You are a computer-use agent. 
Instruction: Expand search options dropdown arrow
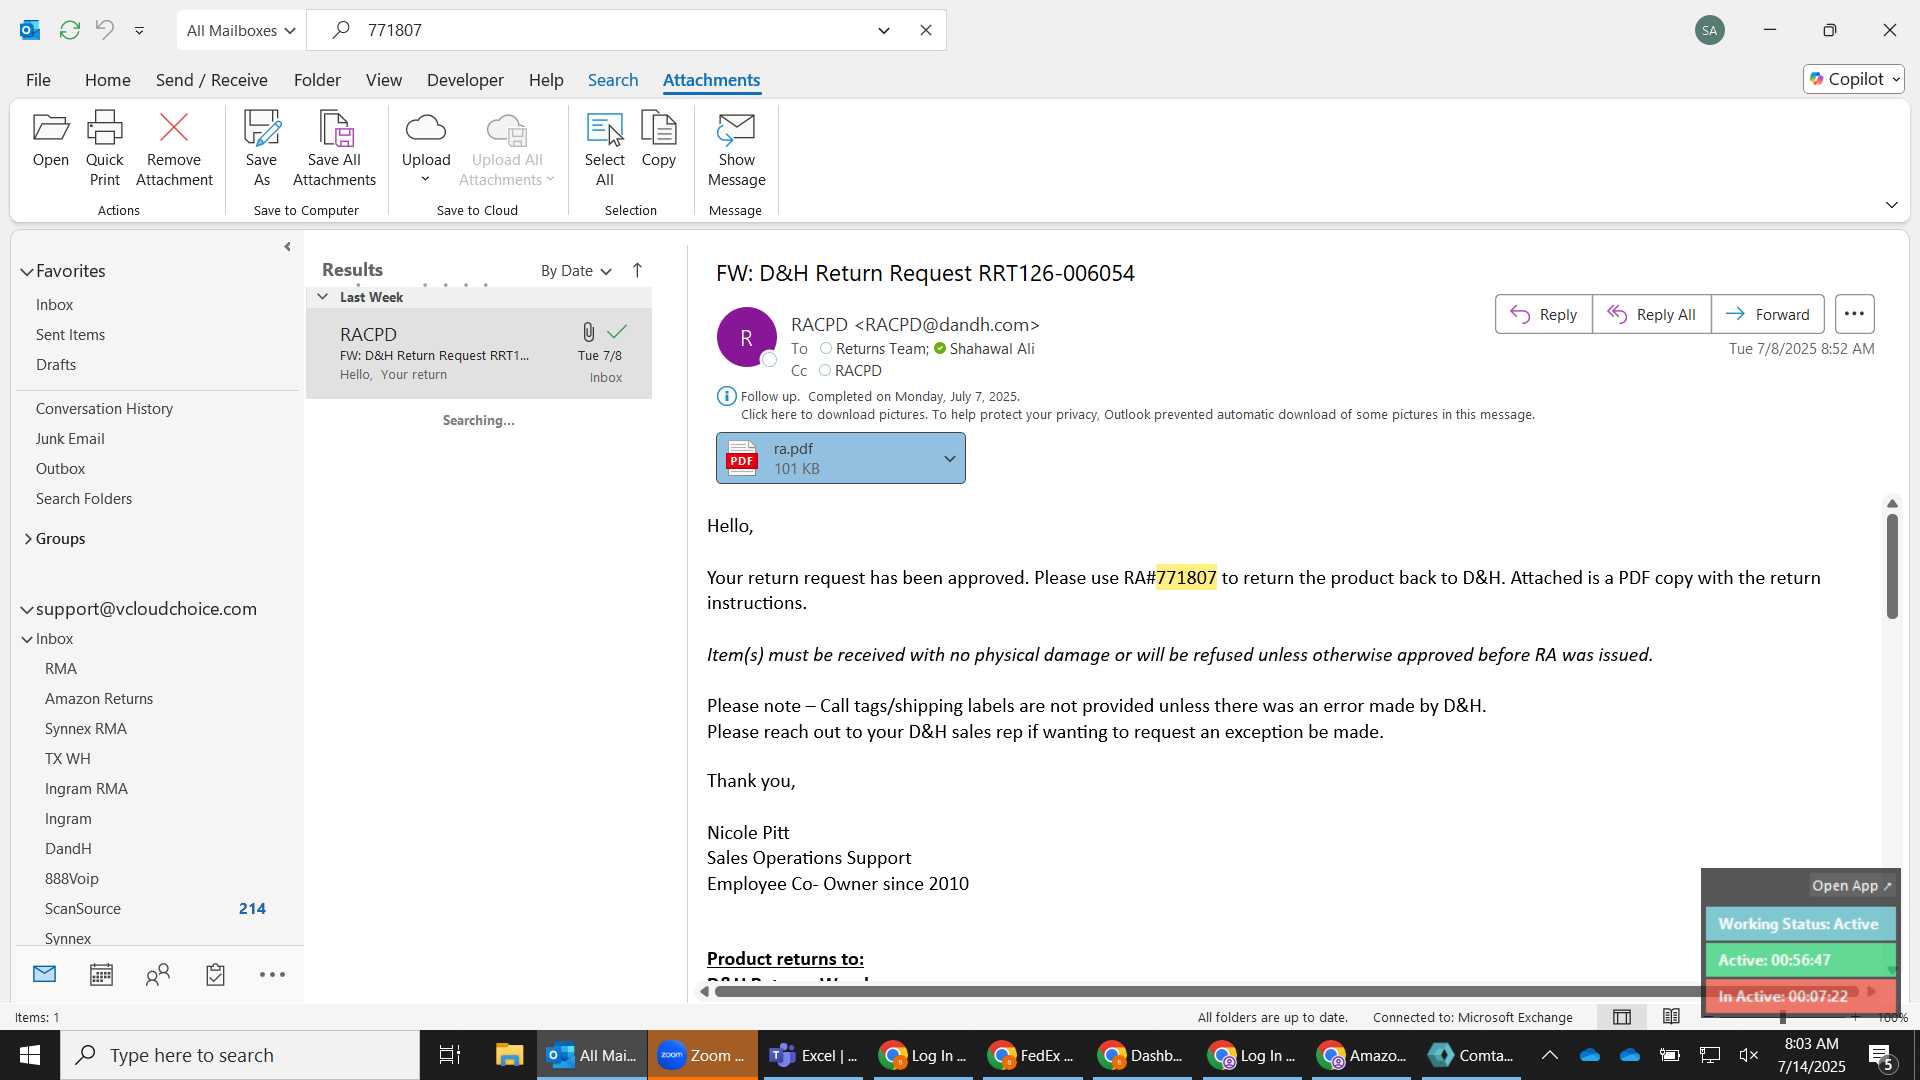click(884, 30)
